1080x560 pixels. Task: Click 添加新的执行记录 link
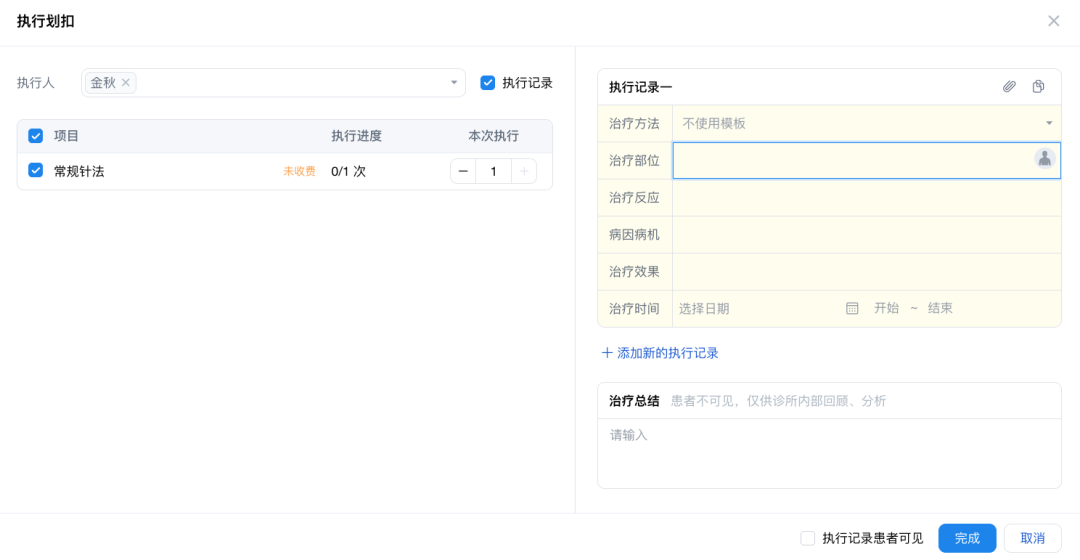coord(660,353)
